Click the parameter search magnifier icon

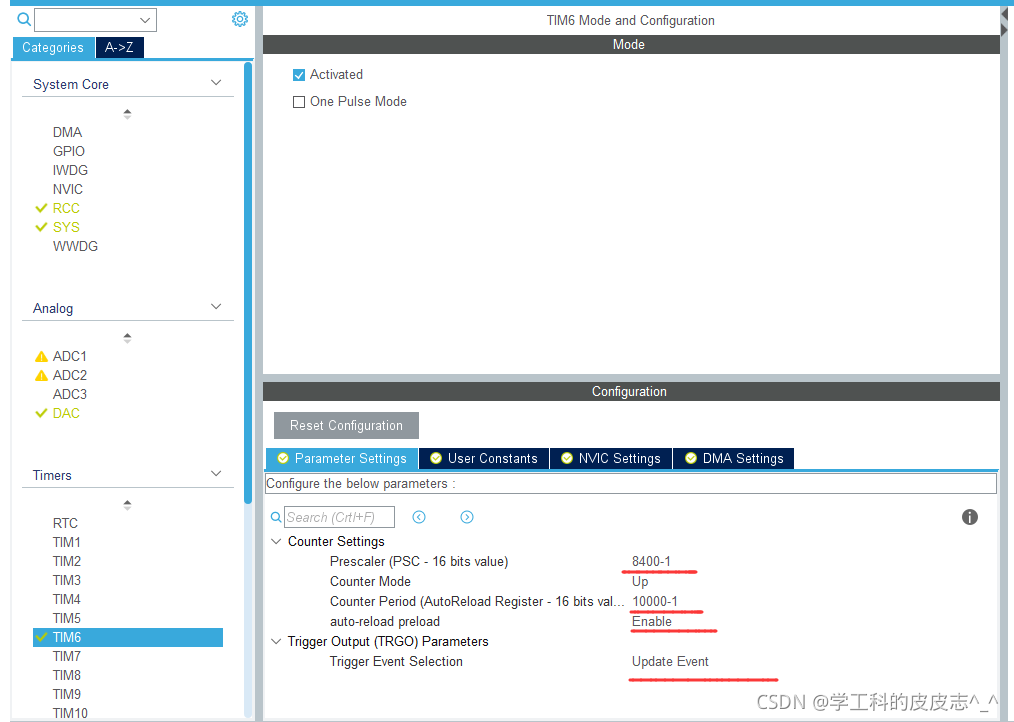click(x=276, y=518)
